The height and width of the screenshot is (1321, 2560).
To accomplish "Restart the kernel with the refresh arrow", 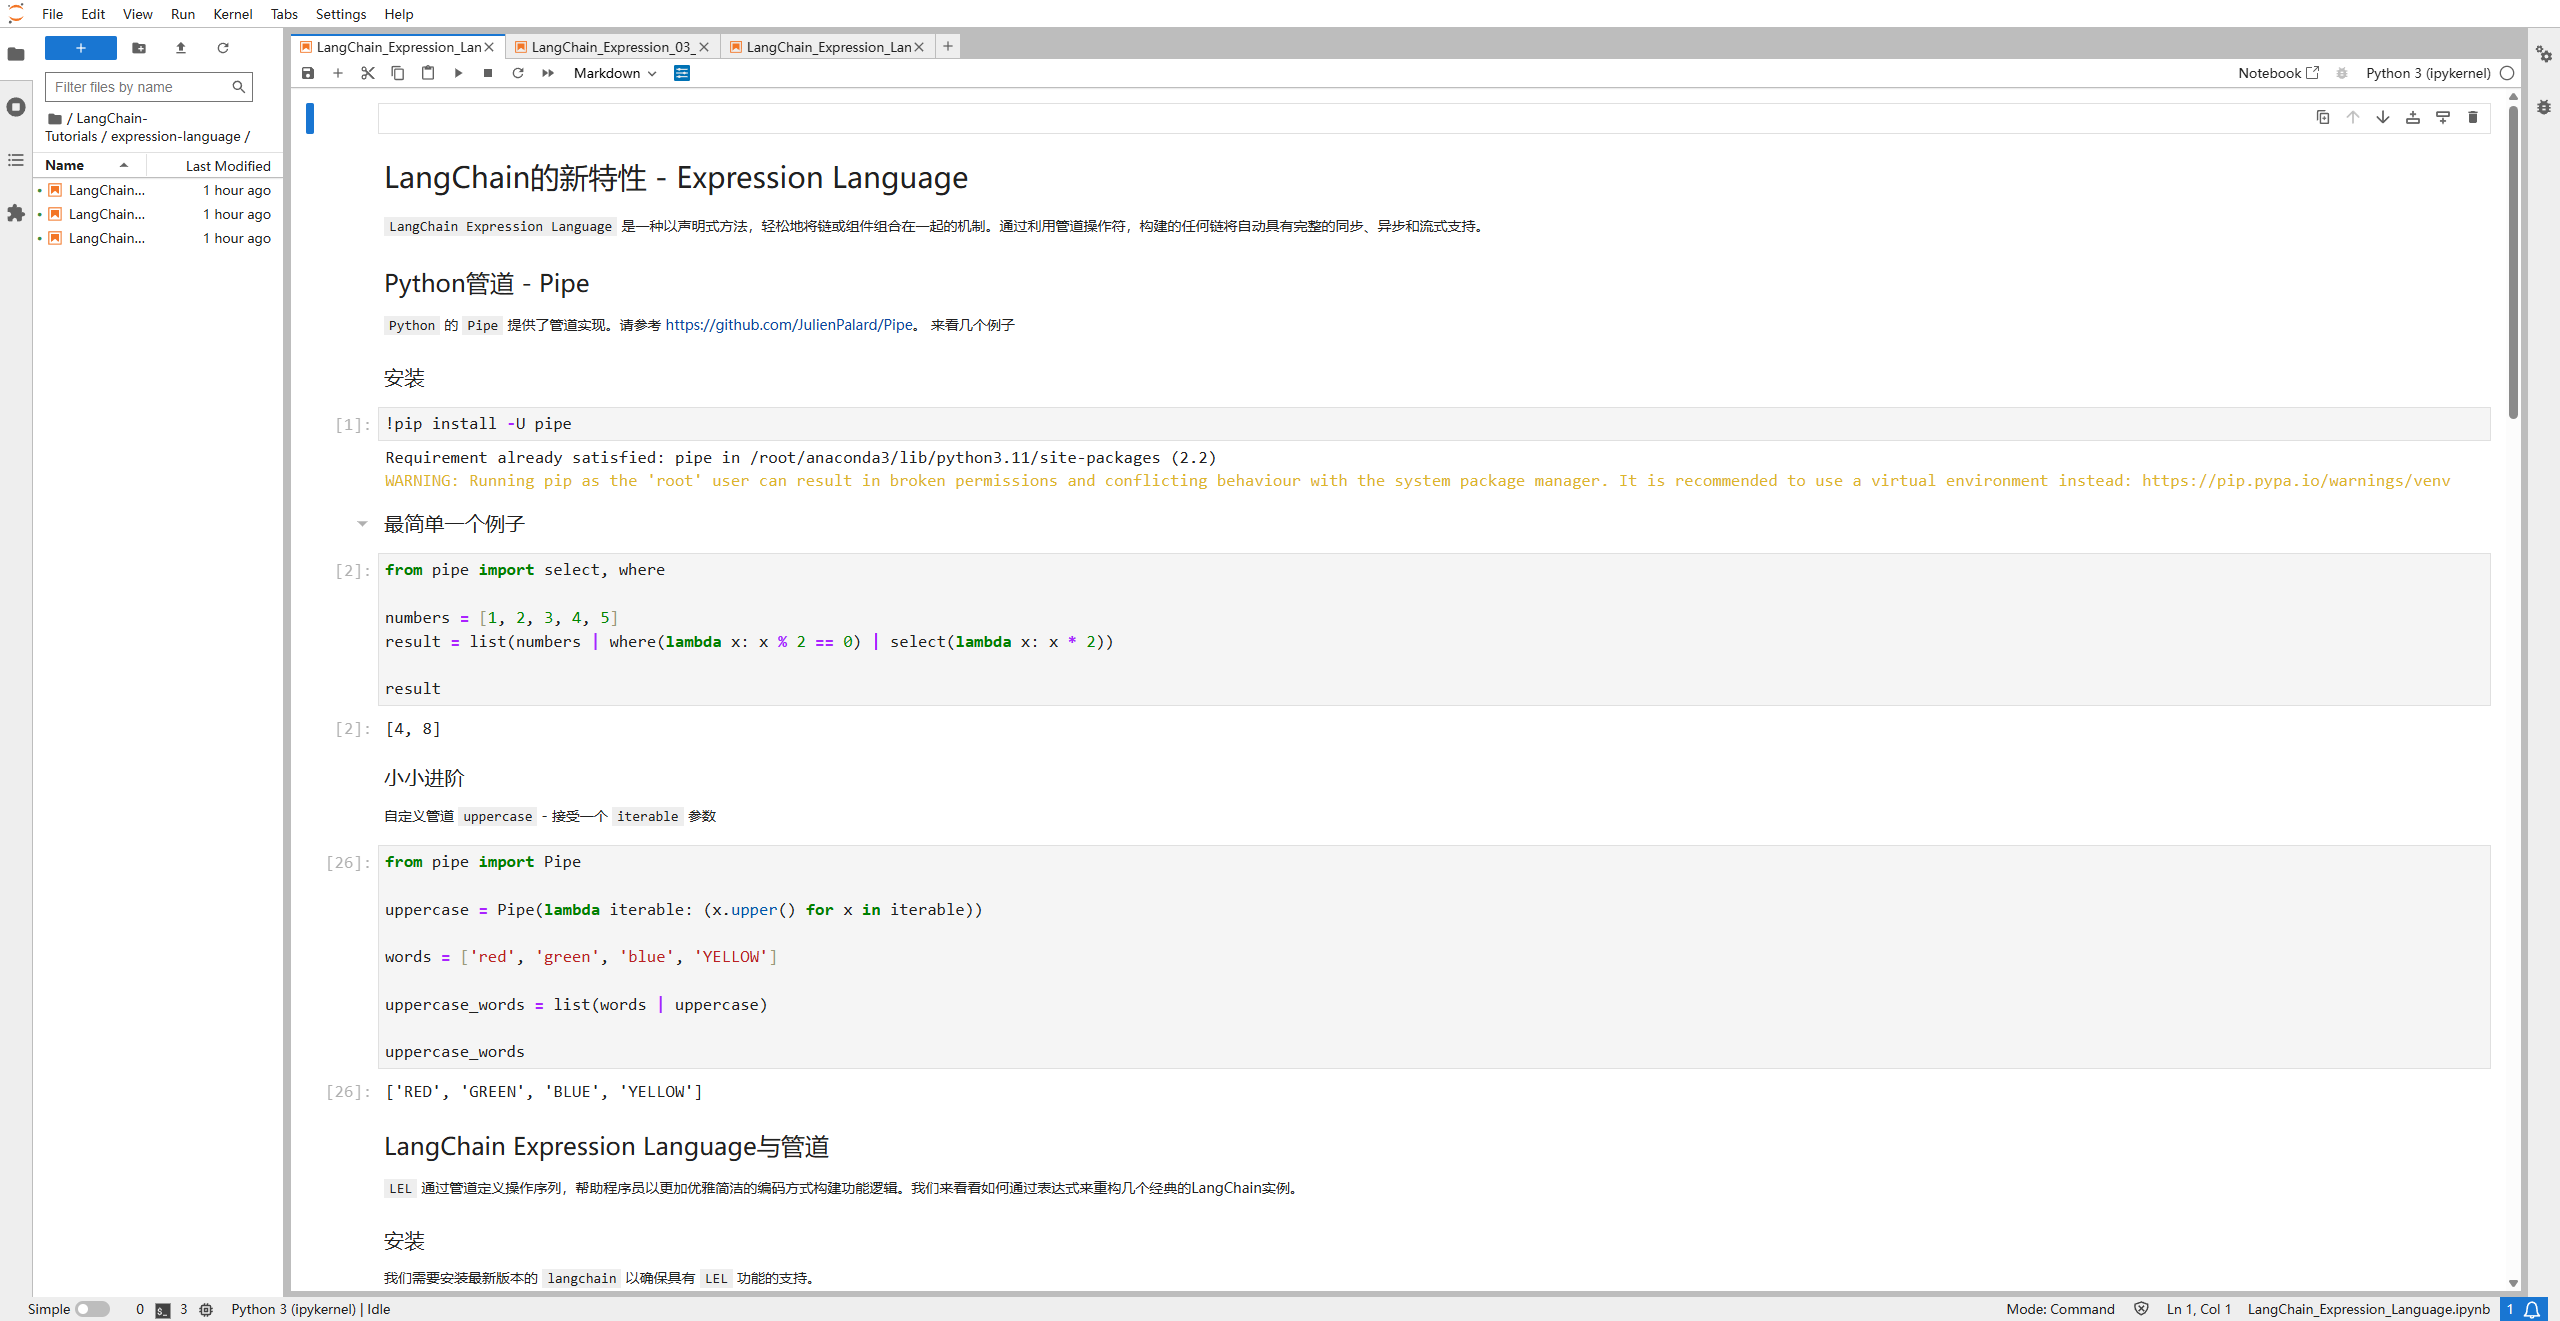I will (x=518, y=73).
